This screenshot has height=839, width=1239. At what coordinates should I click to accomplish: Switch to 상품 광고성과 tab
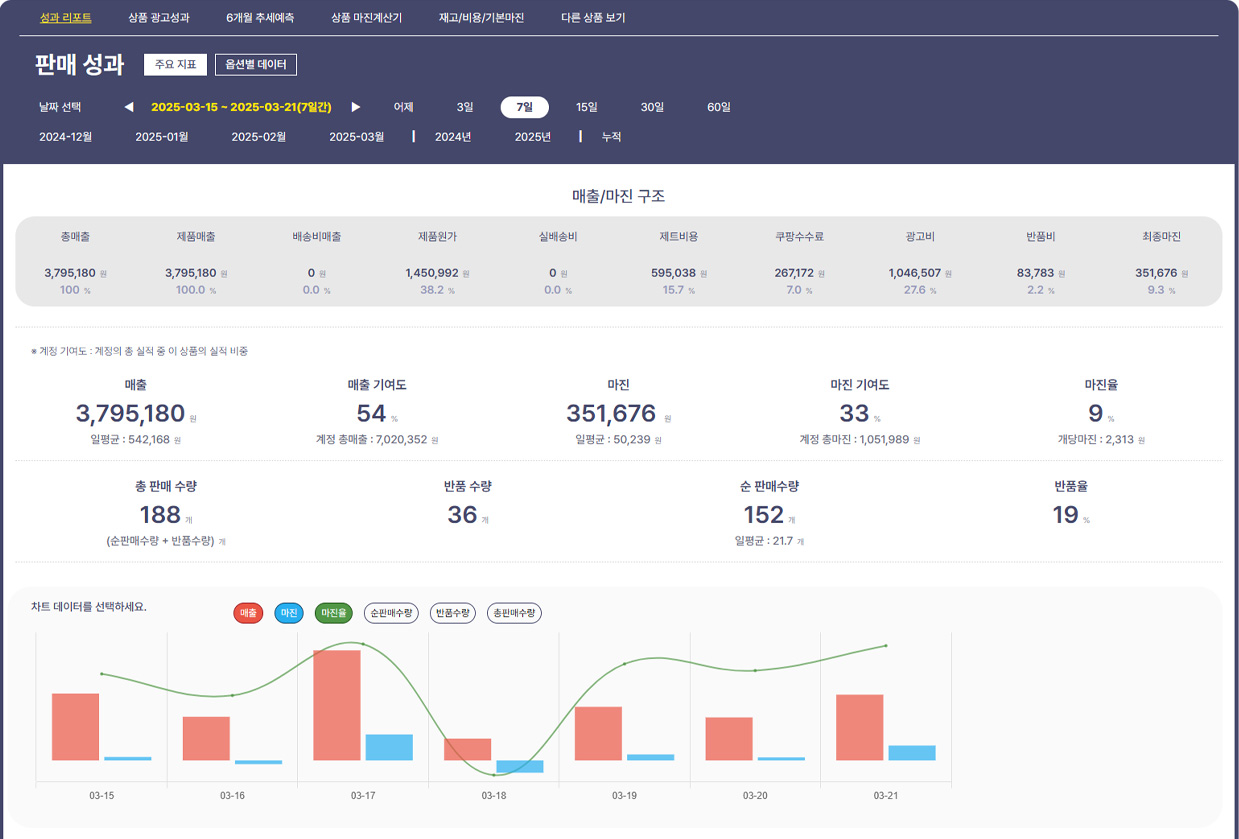[x=159, y=18]
